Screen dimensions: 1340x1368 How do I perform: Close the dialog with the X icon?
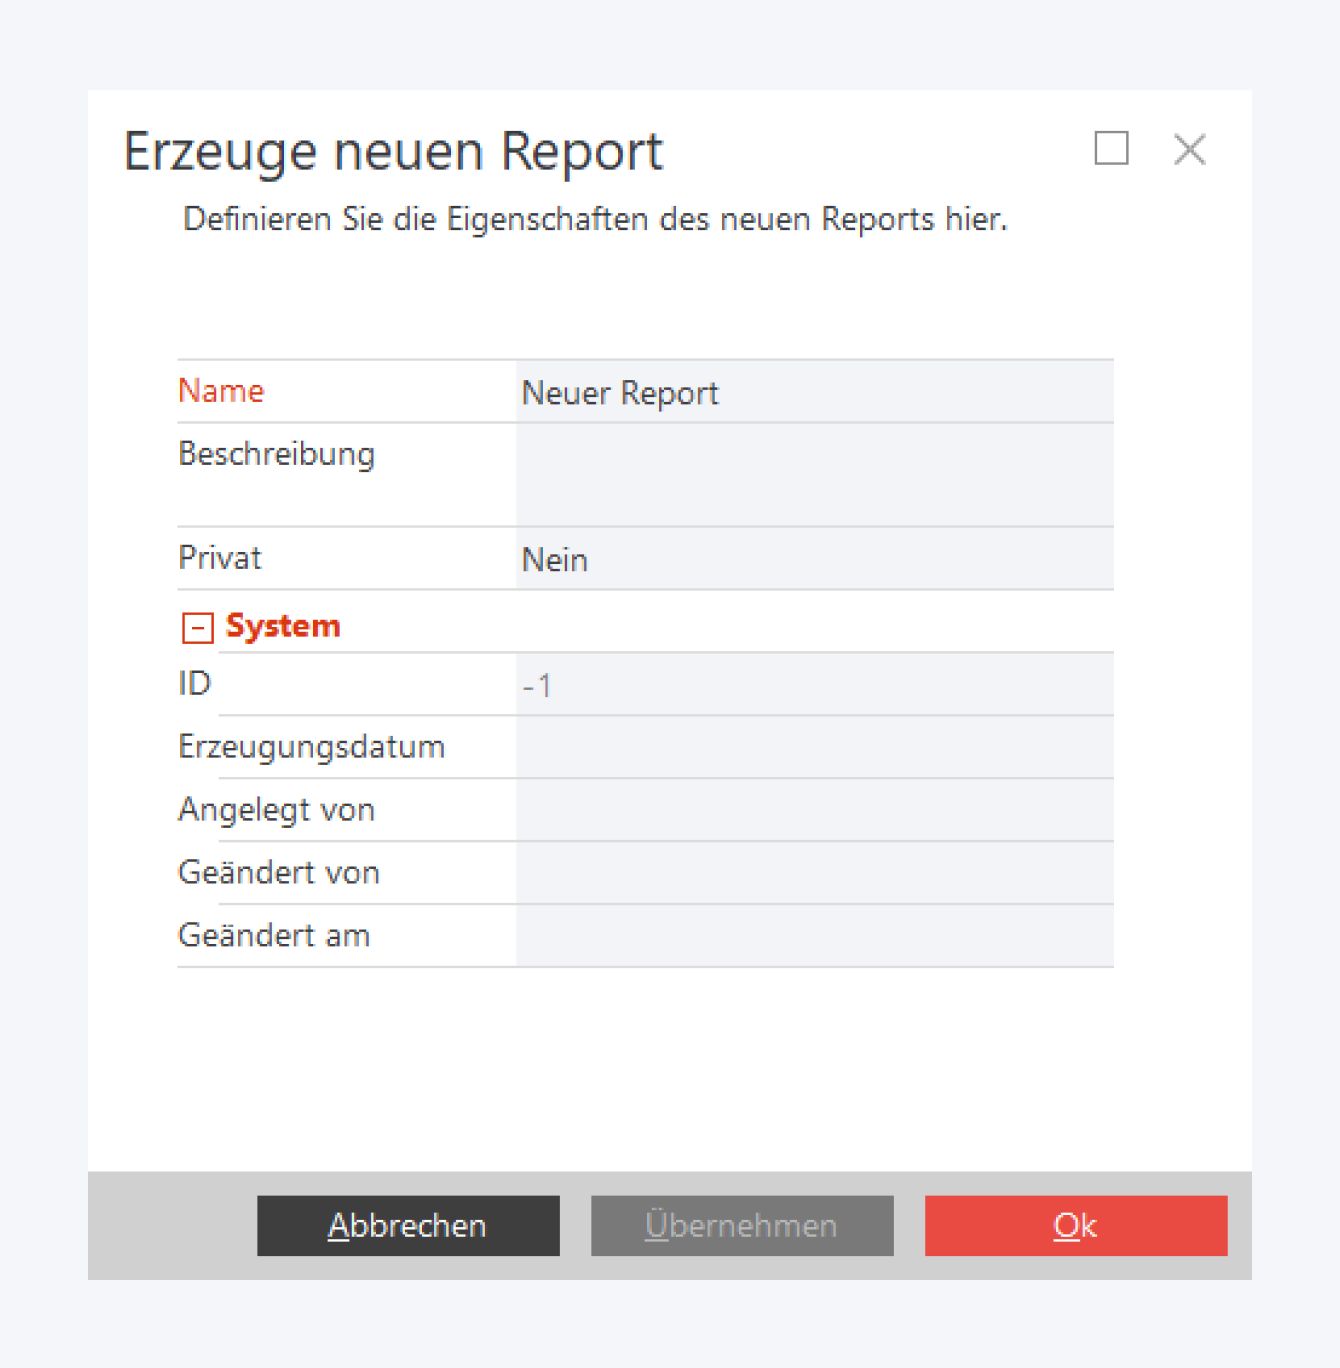click(1189, 150)
